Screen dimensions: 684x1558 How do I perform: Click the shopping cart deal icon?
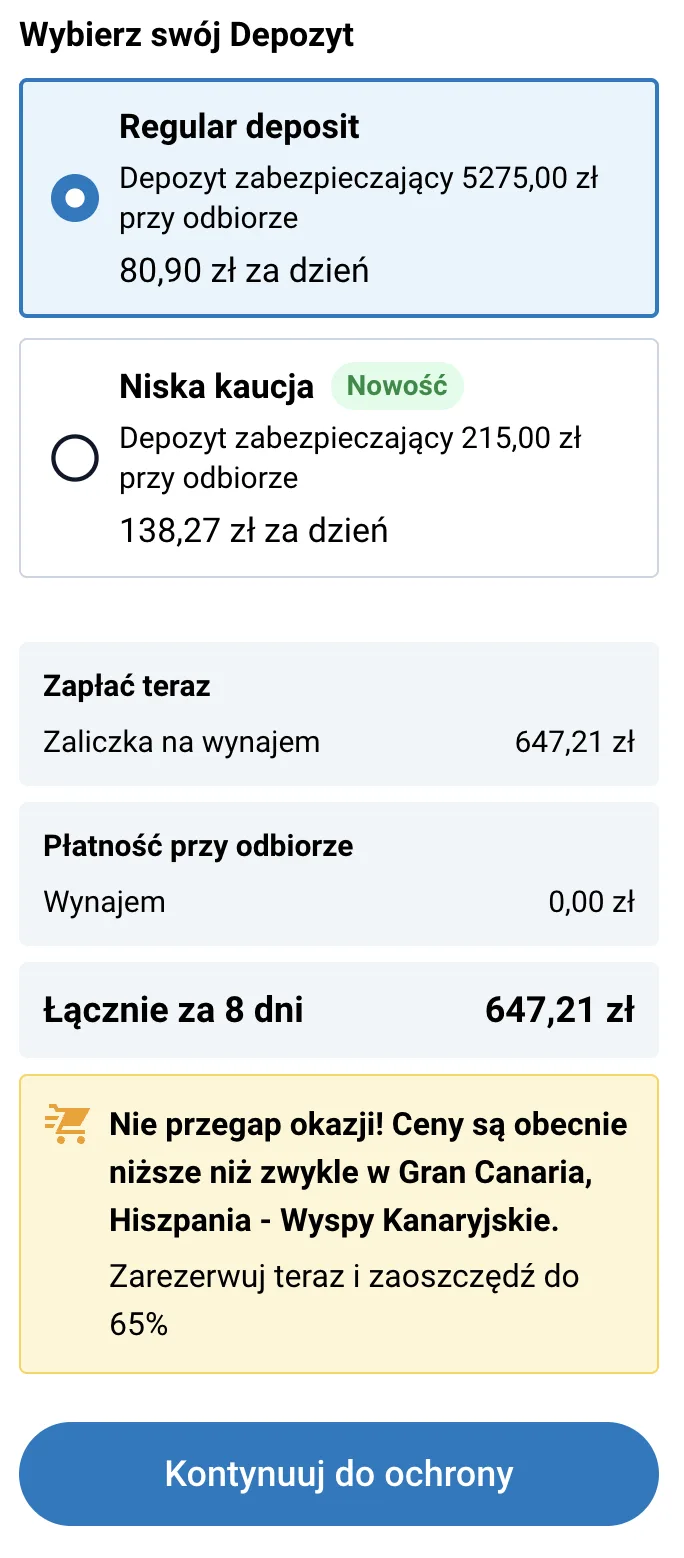(x=67, y=1125)
